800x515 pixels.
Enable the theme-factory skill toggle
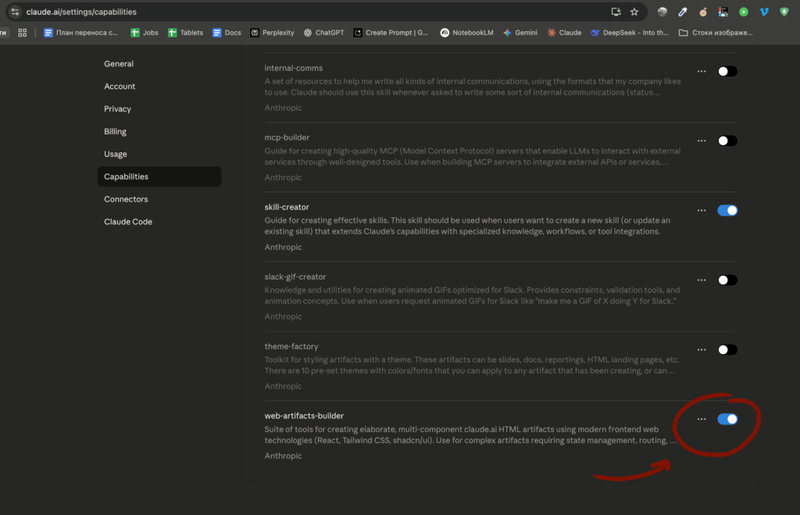tap(727, 350)
